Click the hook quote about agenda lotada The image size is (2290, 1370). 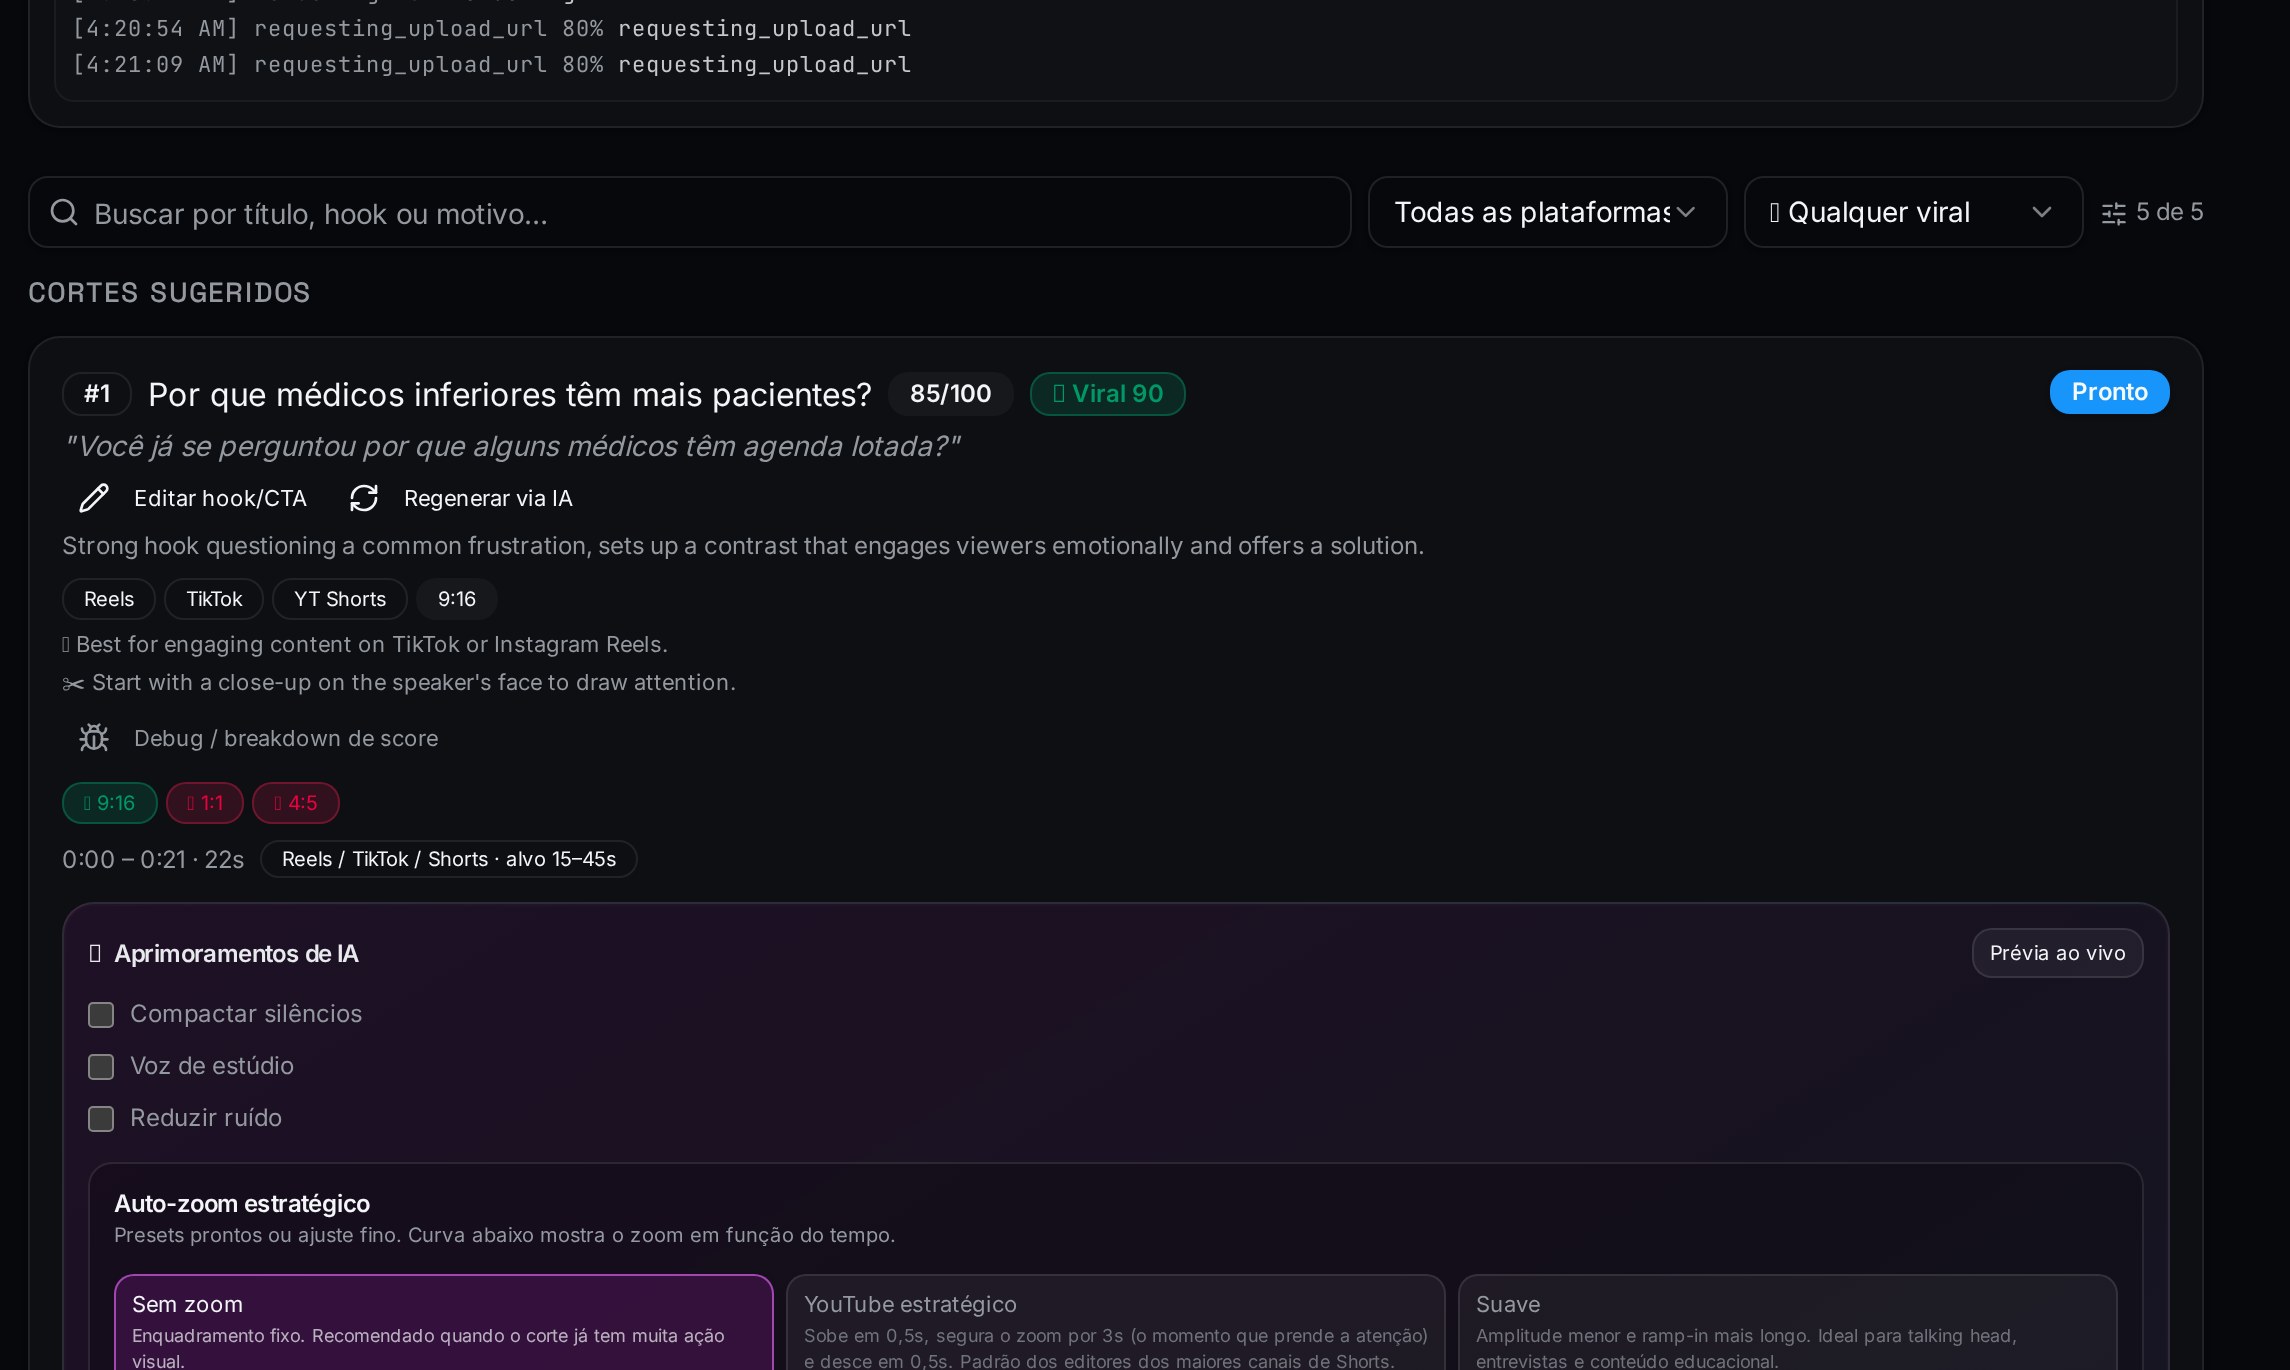point(511,446)
